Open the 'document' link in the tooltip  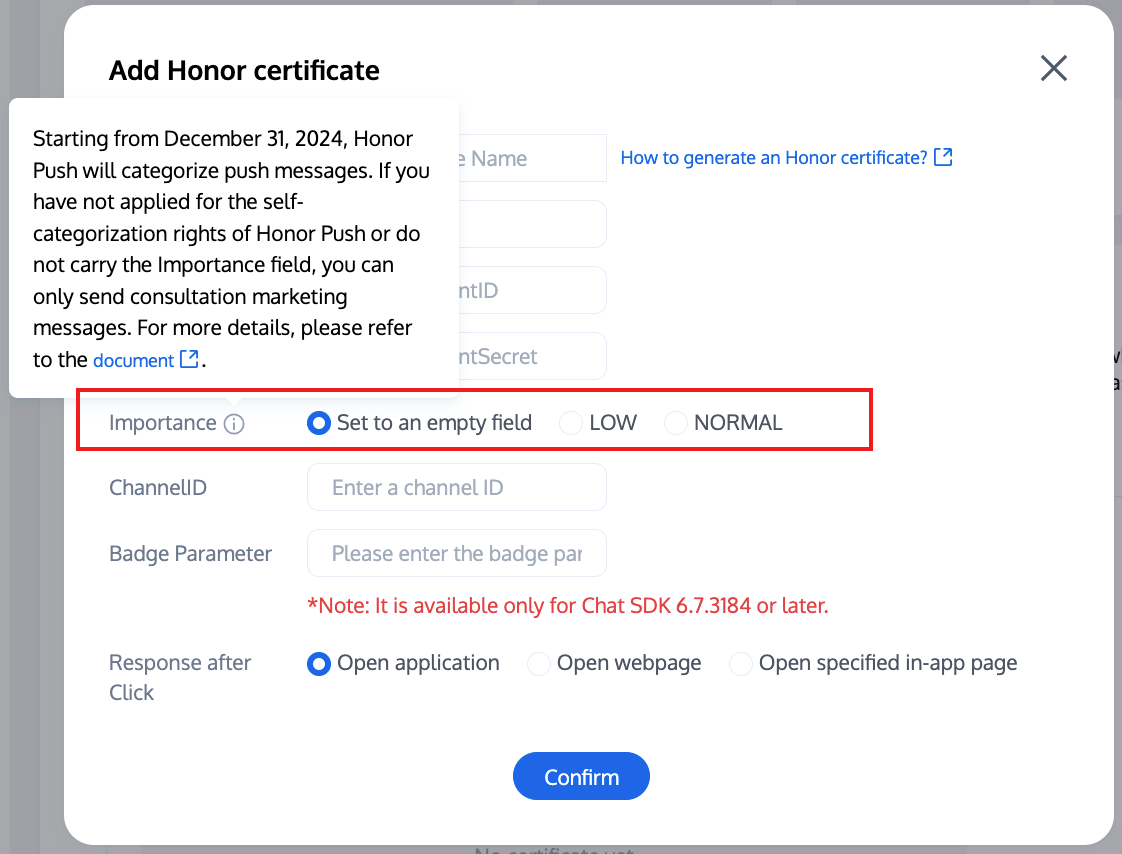click(x=133, y=360)
